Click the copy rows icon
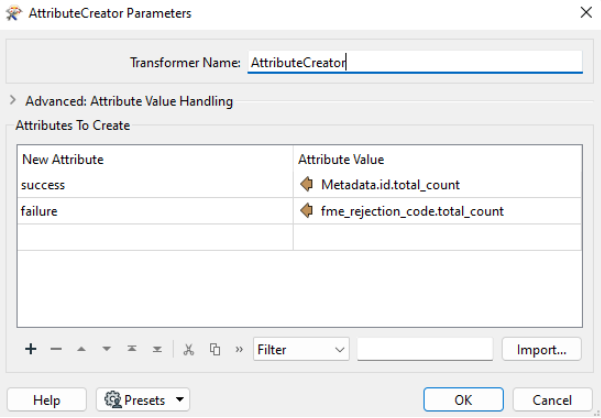 tap(215, 349)
